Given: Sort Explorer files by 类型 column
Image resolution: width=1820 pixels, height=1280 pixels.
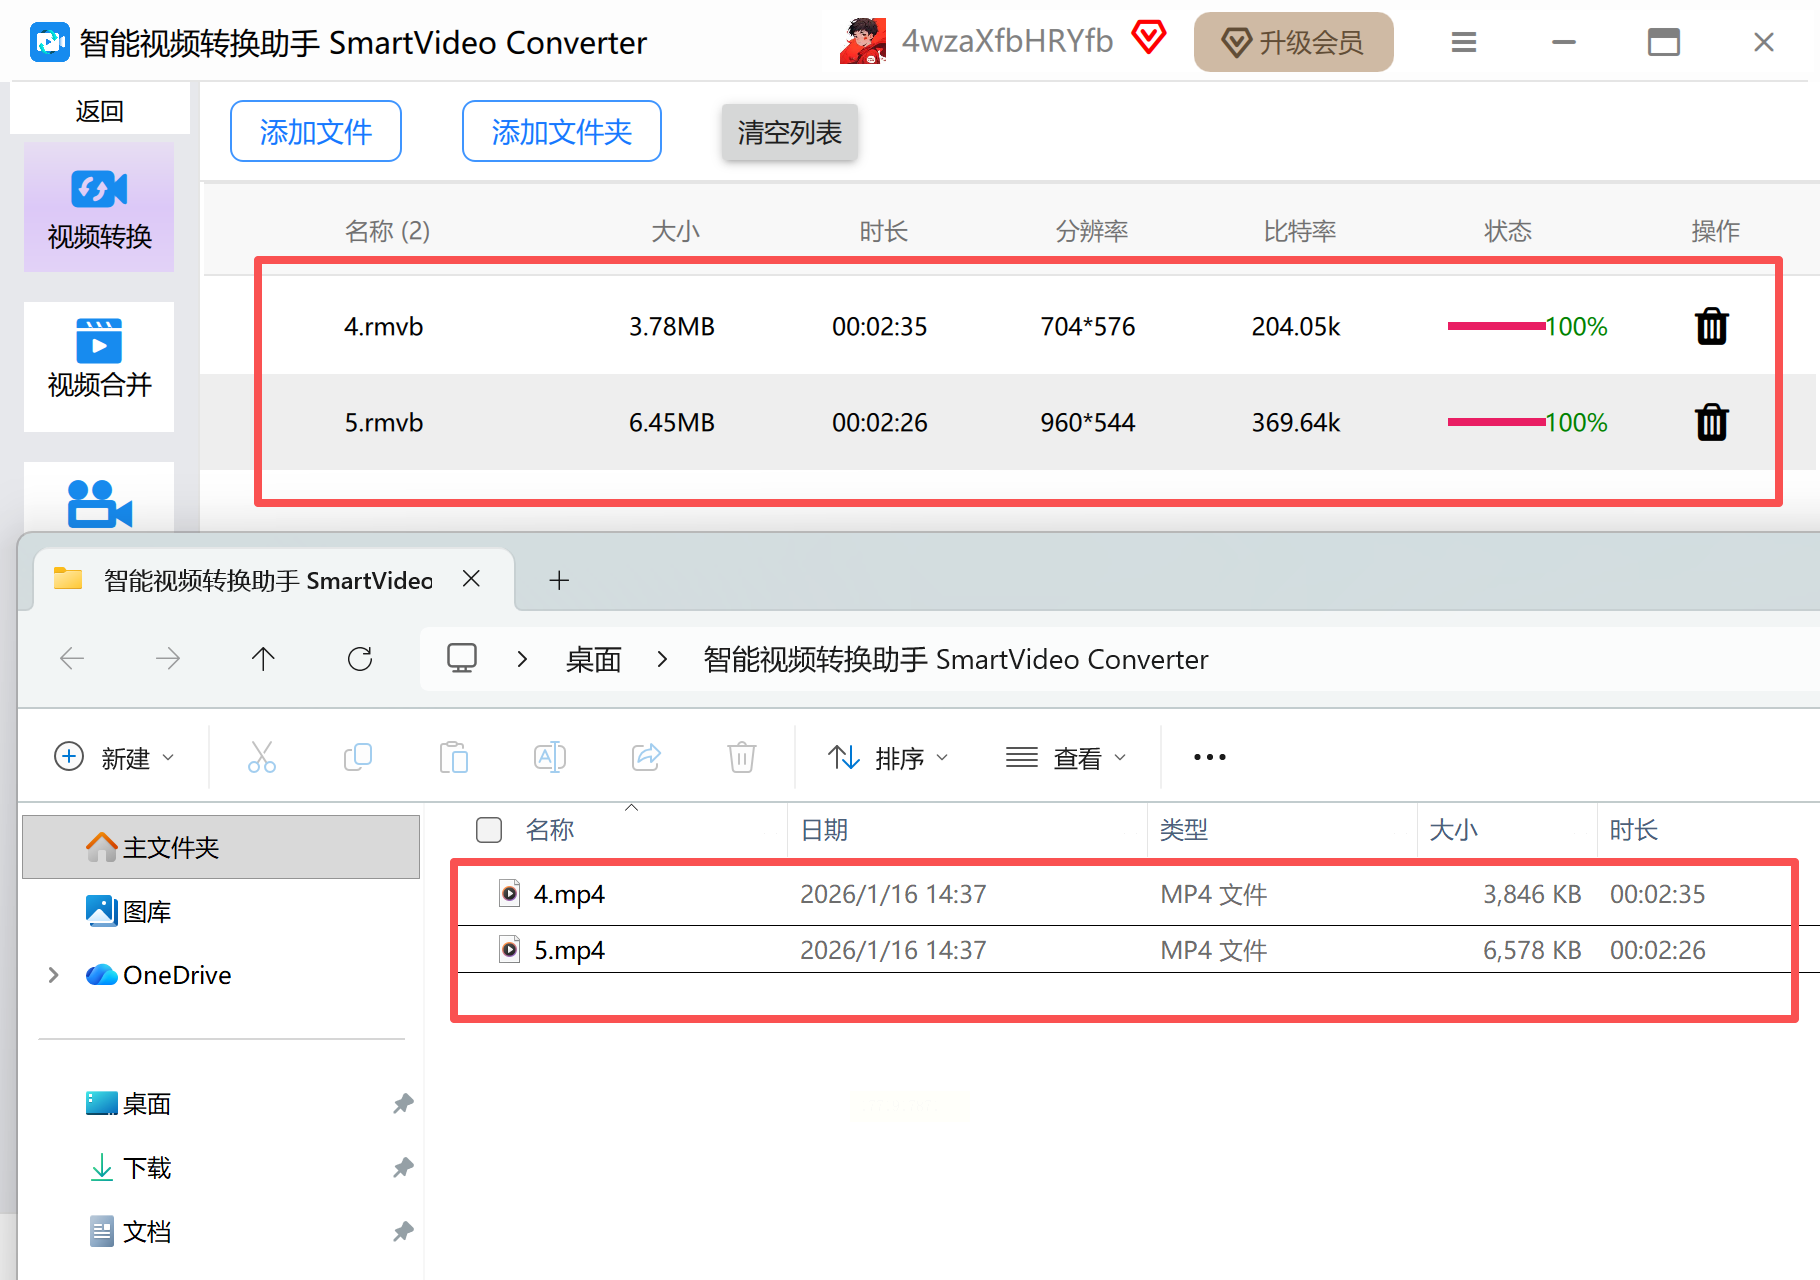Looking at the screenshot, I should [1184, 830].
